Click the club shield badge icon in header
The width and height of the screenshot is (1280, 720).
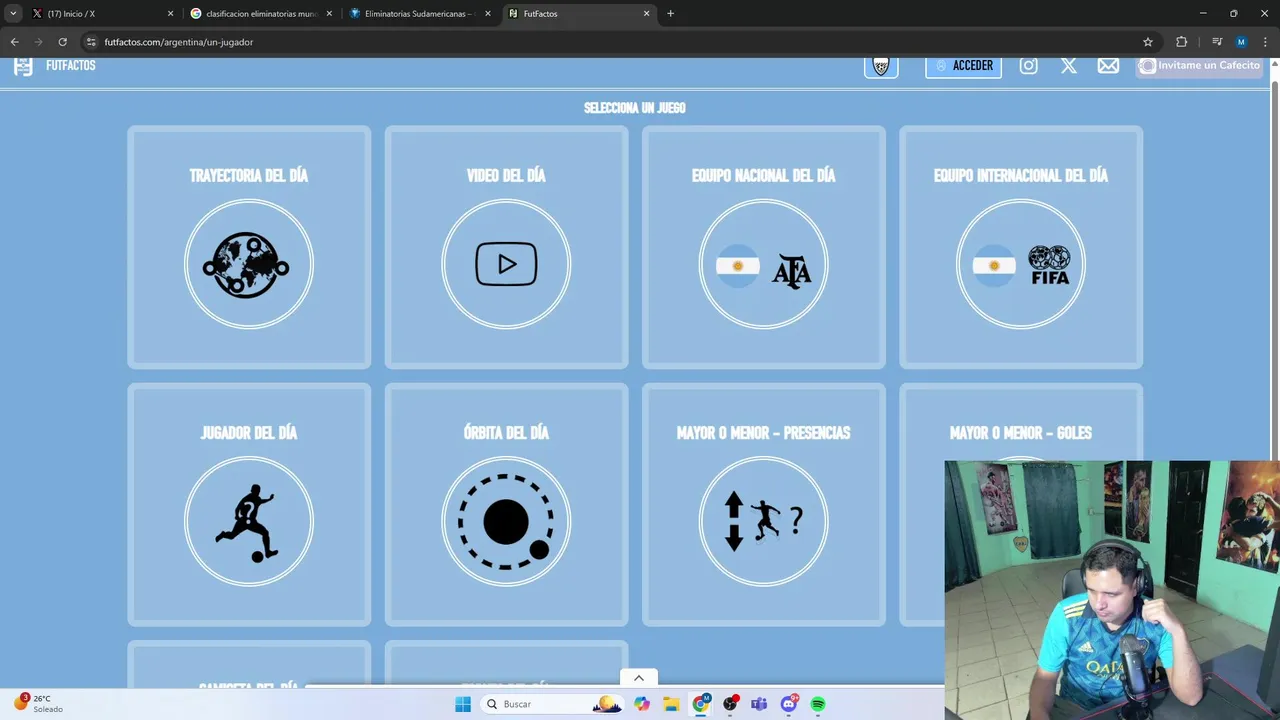881,67
